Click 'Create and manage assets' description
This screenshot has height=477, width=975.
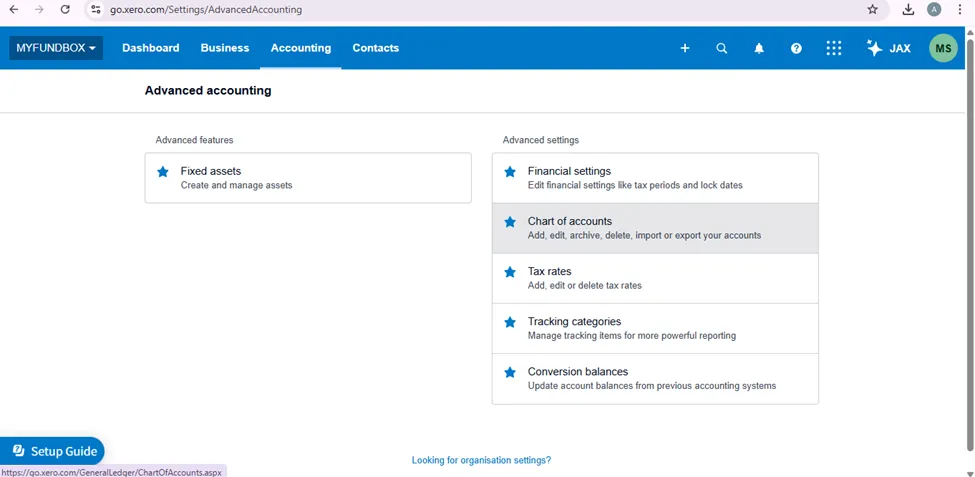click(236, 185)
